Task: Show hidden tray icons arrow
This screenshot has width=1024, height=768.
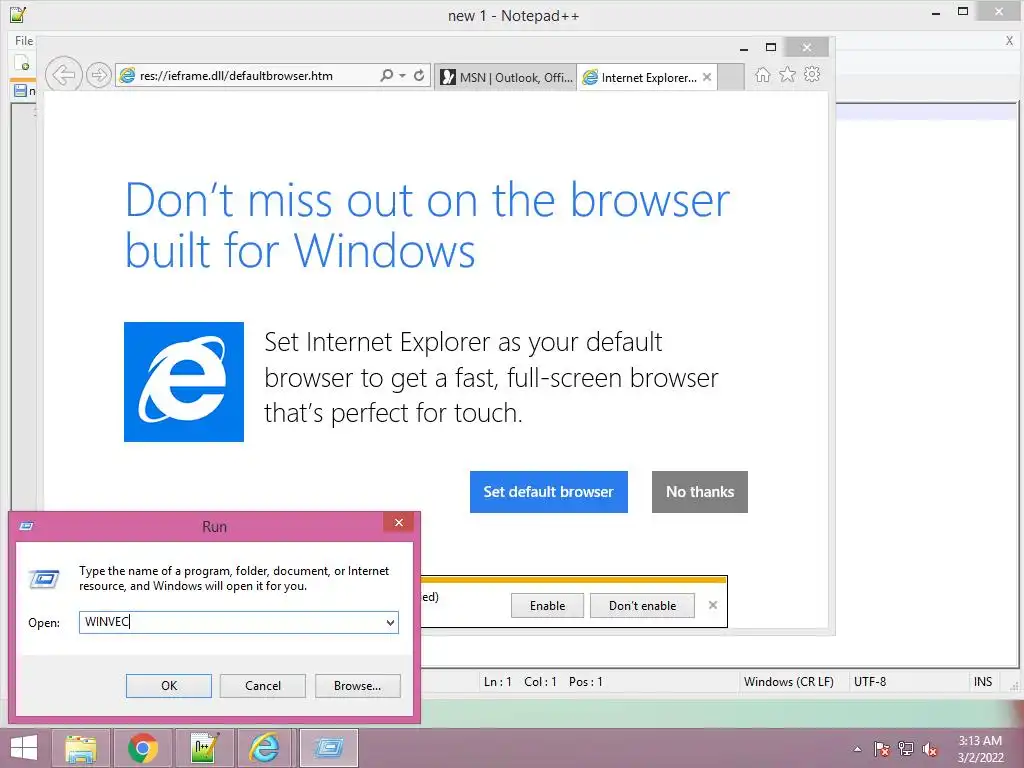Action: click(x=857, y=749)
